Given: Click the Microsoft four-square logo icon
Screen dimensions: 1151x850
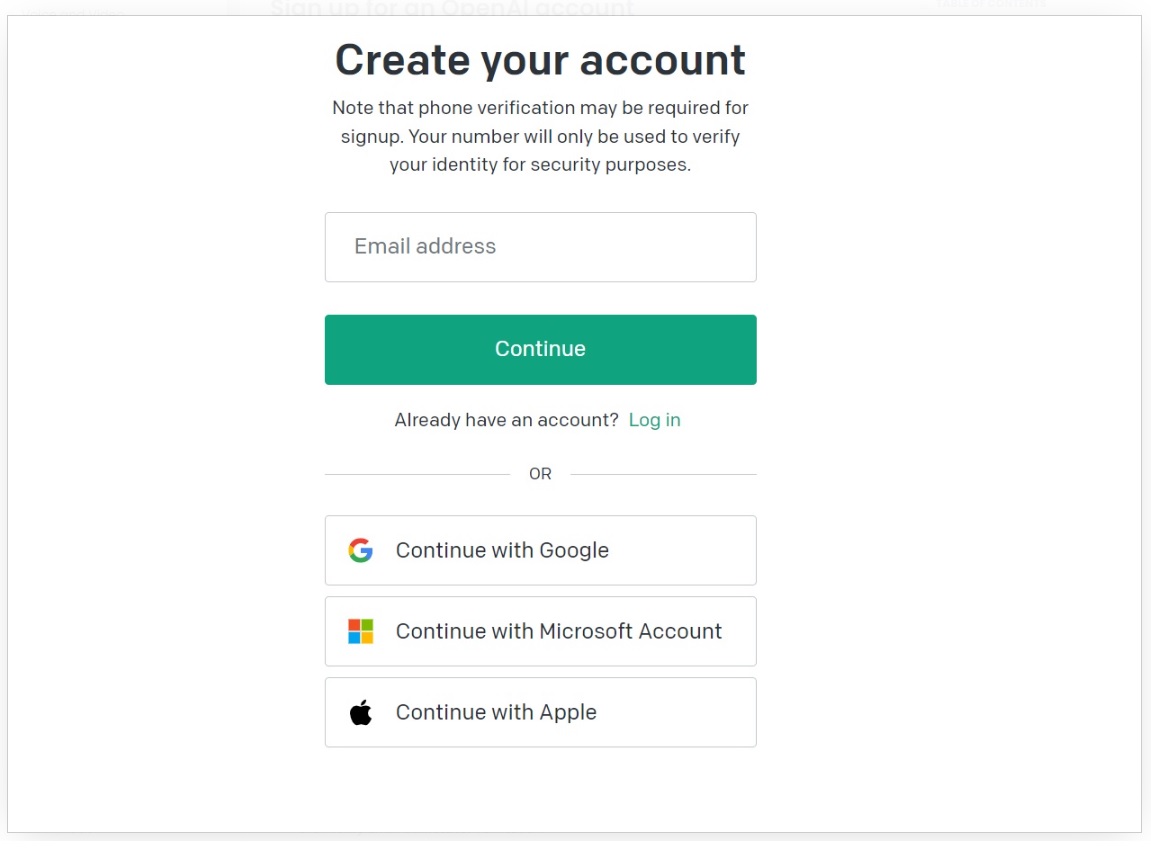Looking at the screenshot, I should 360,631.
